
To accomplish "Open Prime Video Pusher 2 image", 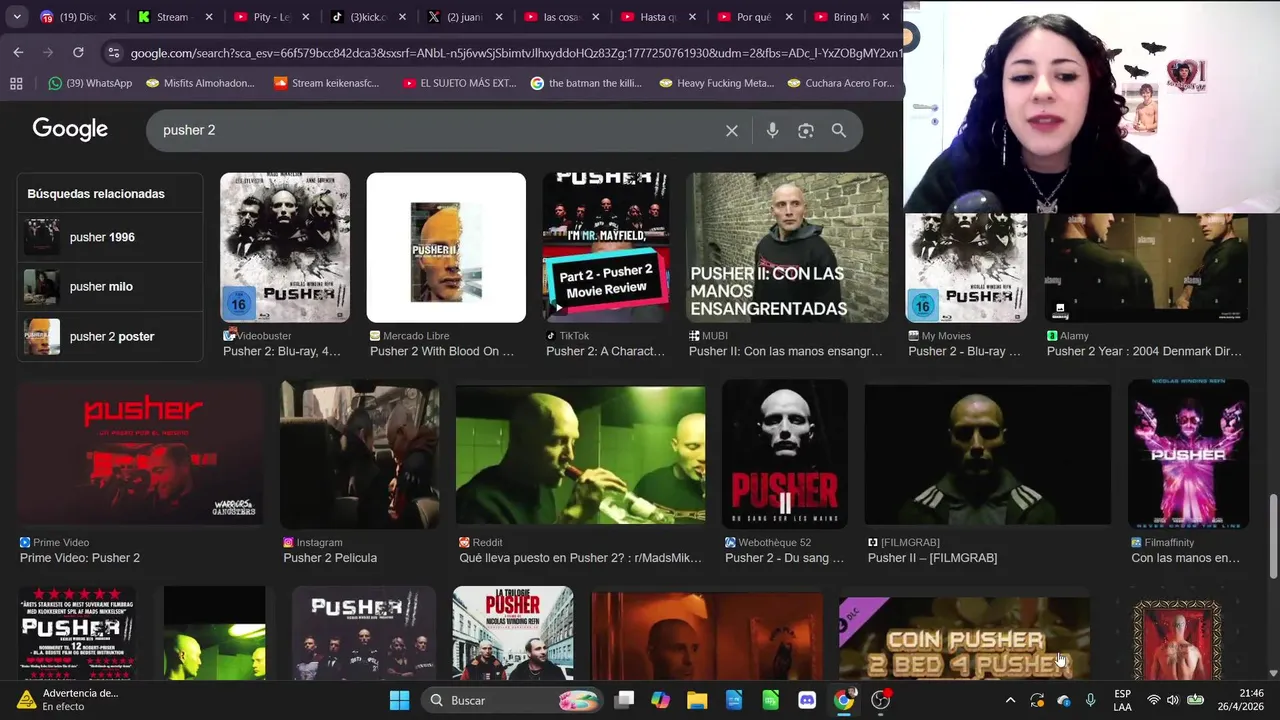I will [x=140, y=453].
